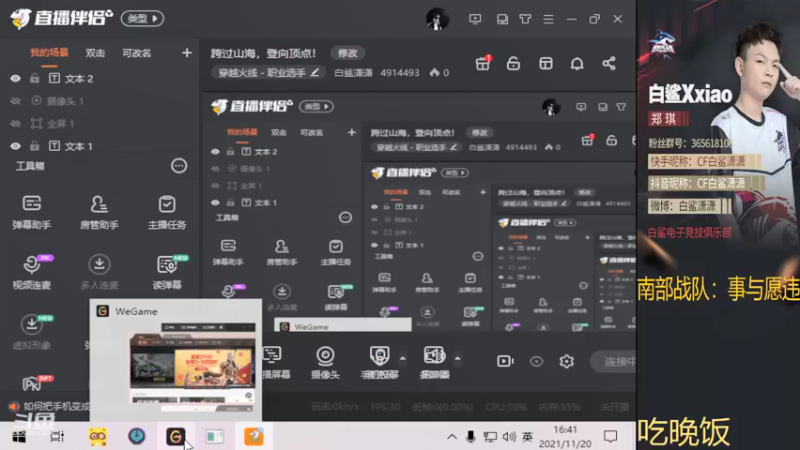Open the volume control in the system tray

[509, 437]
